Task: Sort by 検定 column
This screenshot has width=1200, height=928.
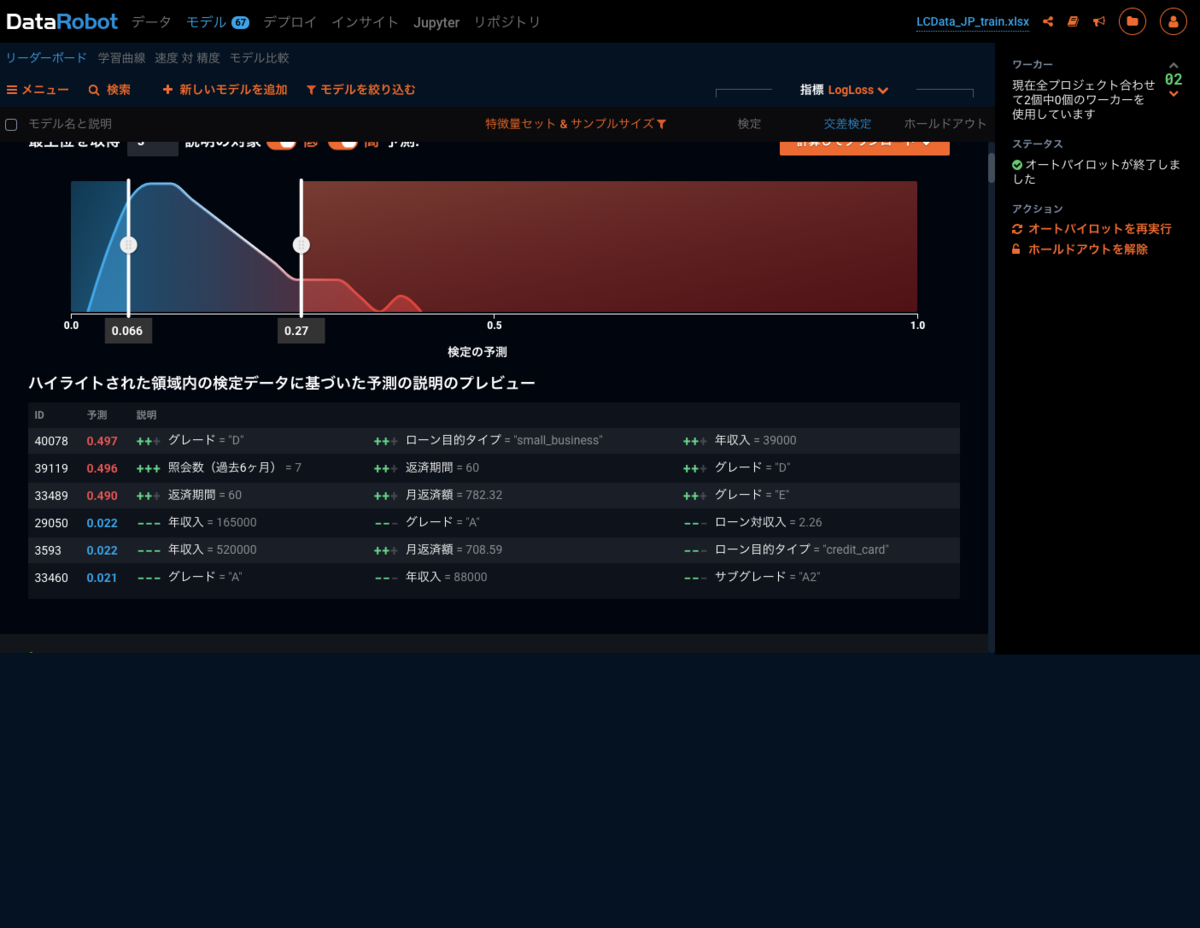Action: tap(749, 124)
